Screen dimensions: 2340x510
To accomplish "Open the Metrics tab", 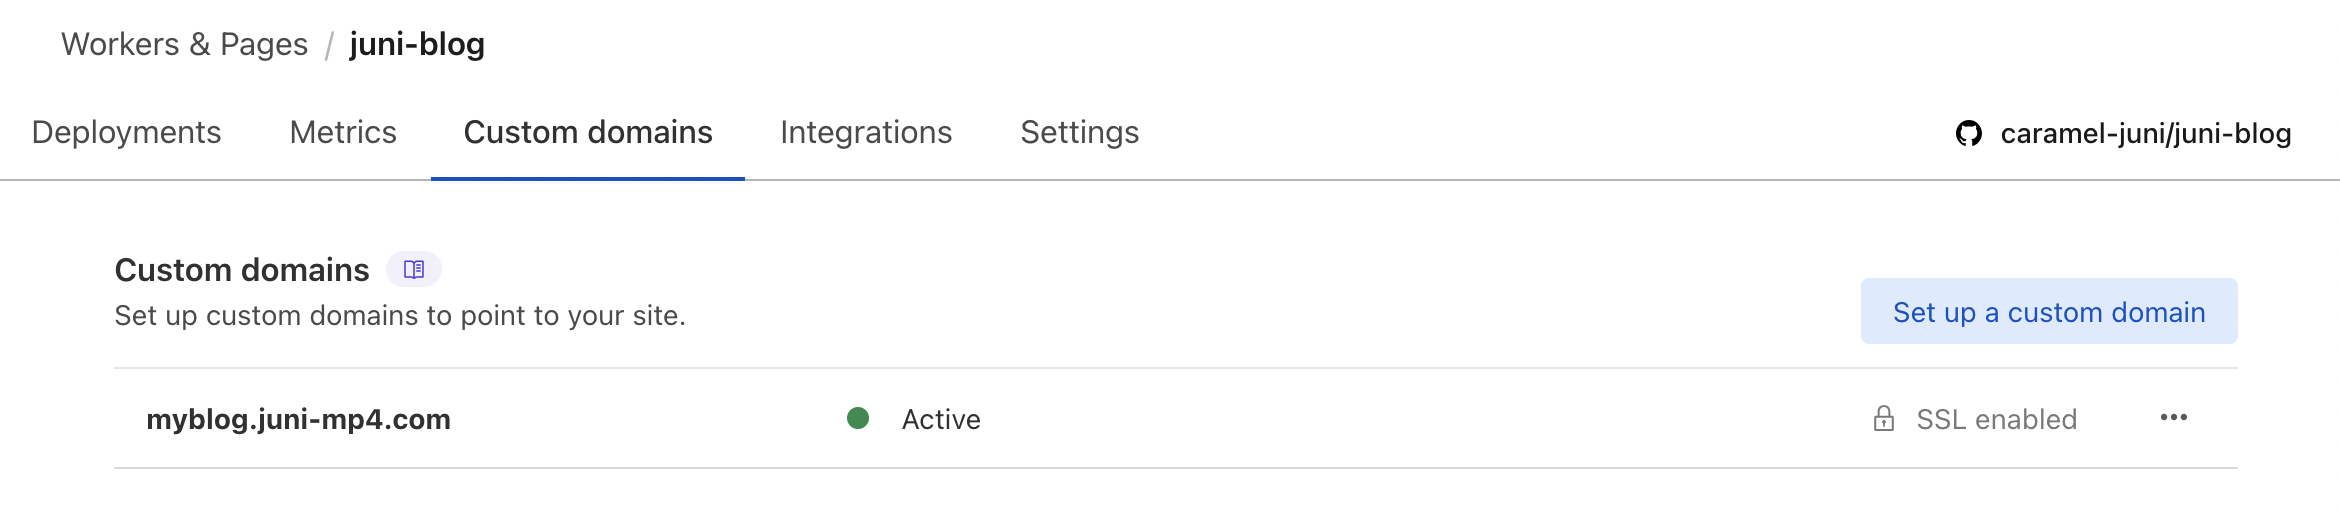I will 343,132.
